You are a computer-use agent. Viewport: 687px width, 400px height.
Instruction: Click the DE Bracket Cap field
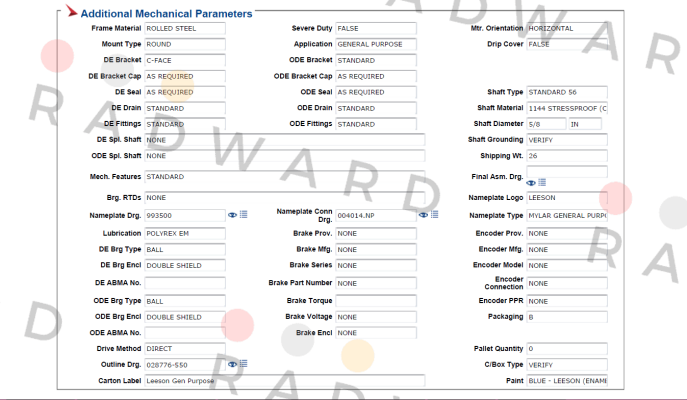185,76
